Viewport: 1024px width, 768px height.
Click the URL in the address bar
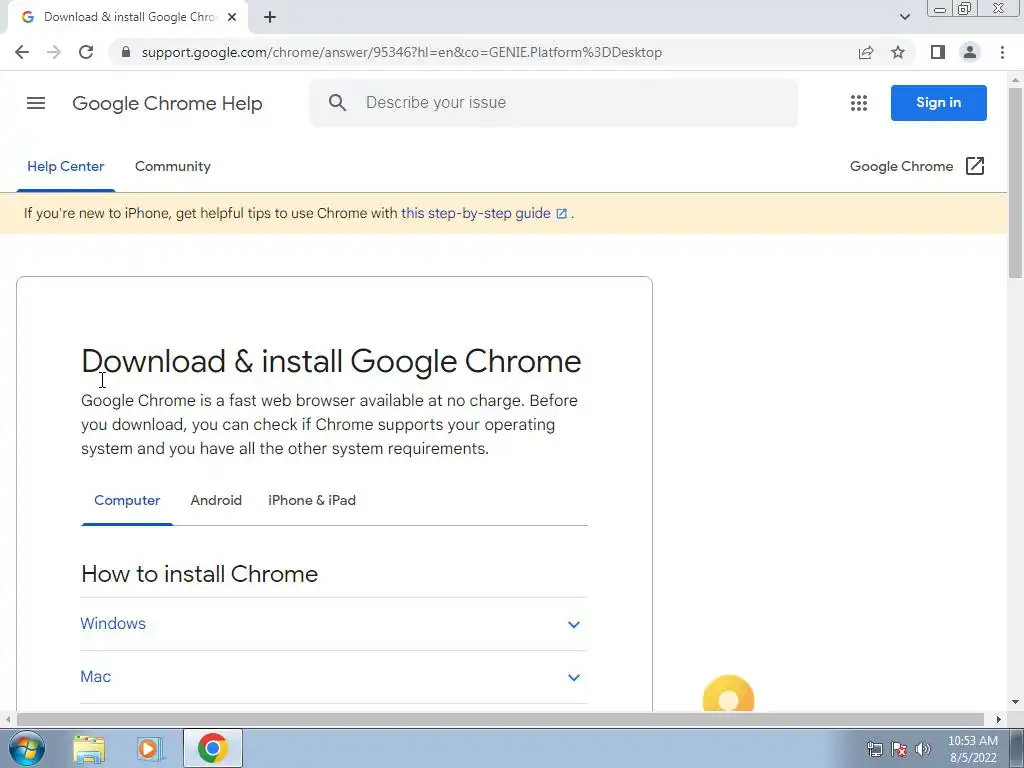[x=402, y=52]
